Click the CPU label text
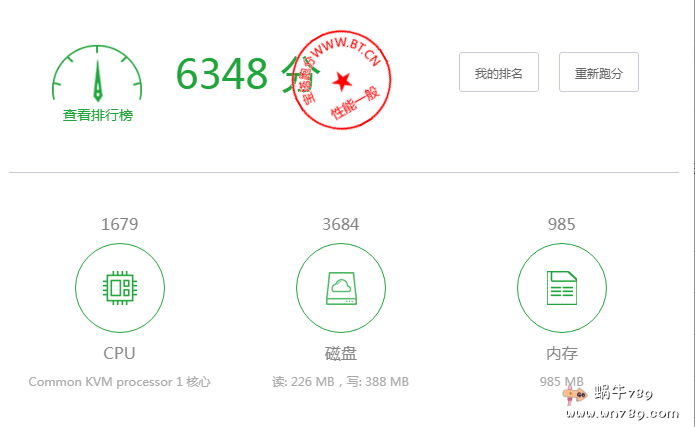Viewport: 695px width, 427px height. (x=120, y=353)
